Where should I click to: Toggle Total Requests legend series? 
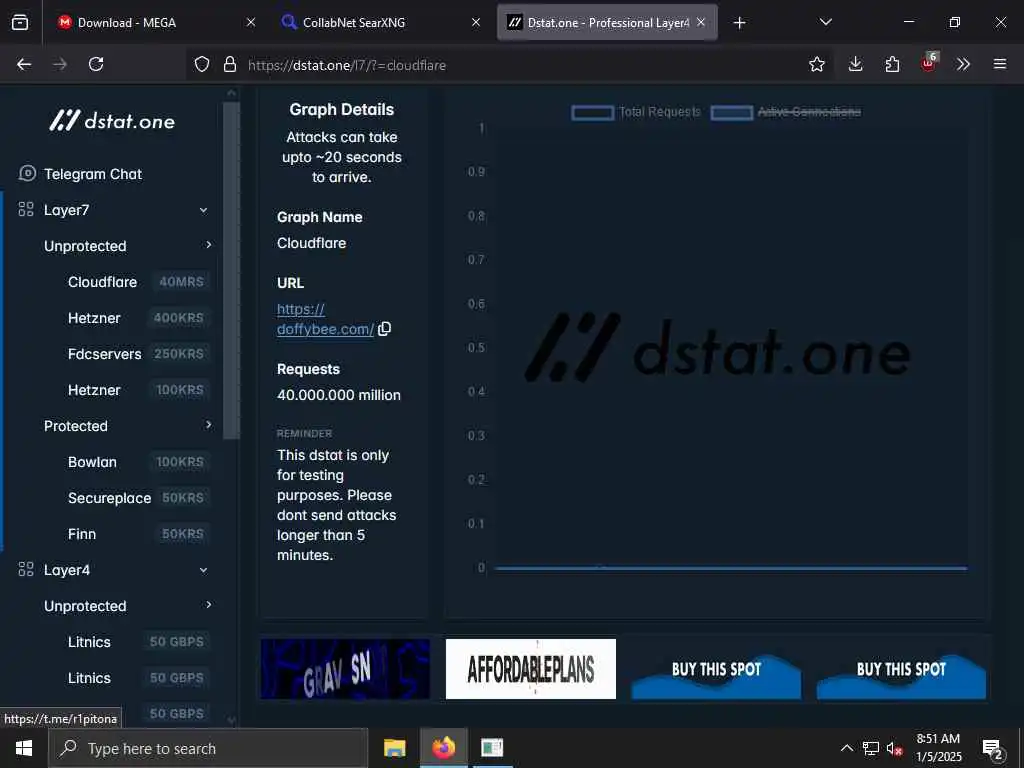(636, 112)
